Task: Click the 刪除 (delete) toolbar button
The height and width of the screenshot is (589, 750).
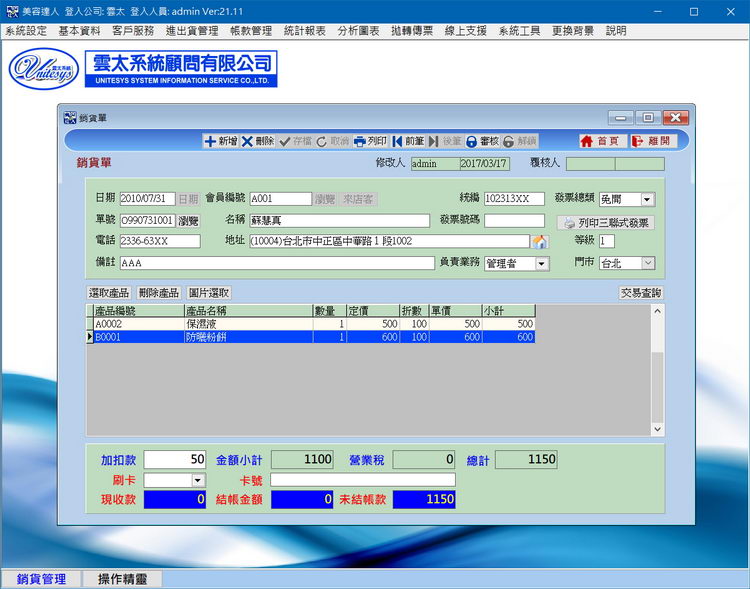Action: pos(257,142)
